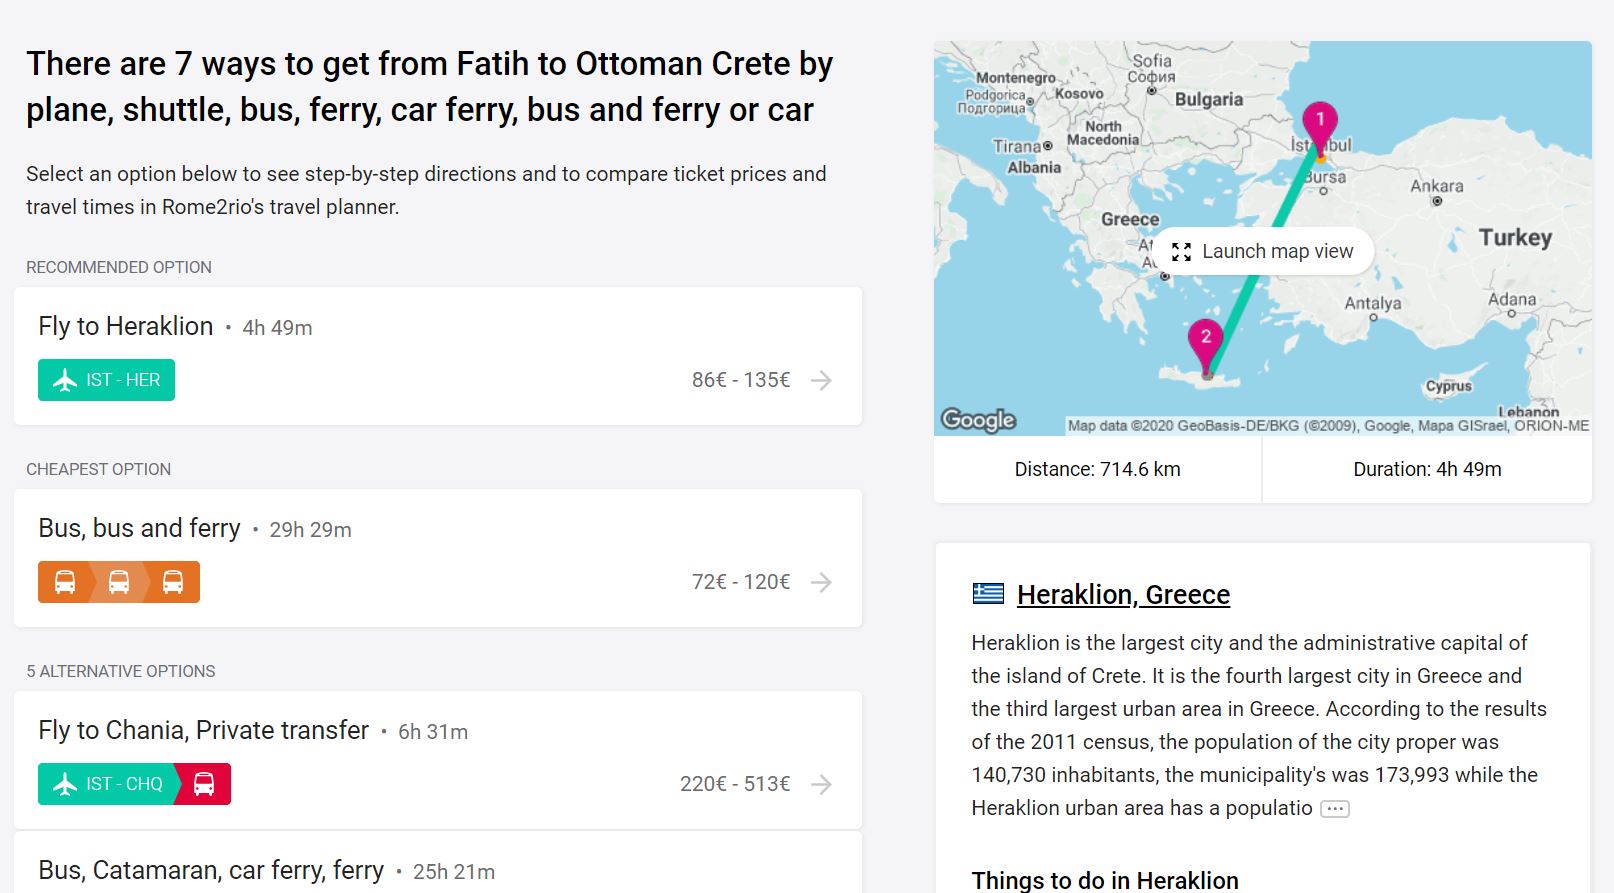
Task: Click the 86€ - 135€ price range
Action: pos(741,380)
